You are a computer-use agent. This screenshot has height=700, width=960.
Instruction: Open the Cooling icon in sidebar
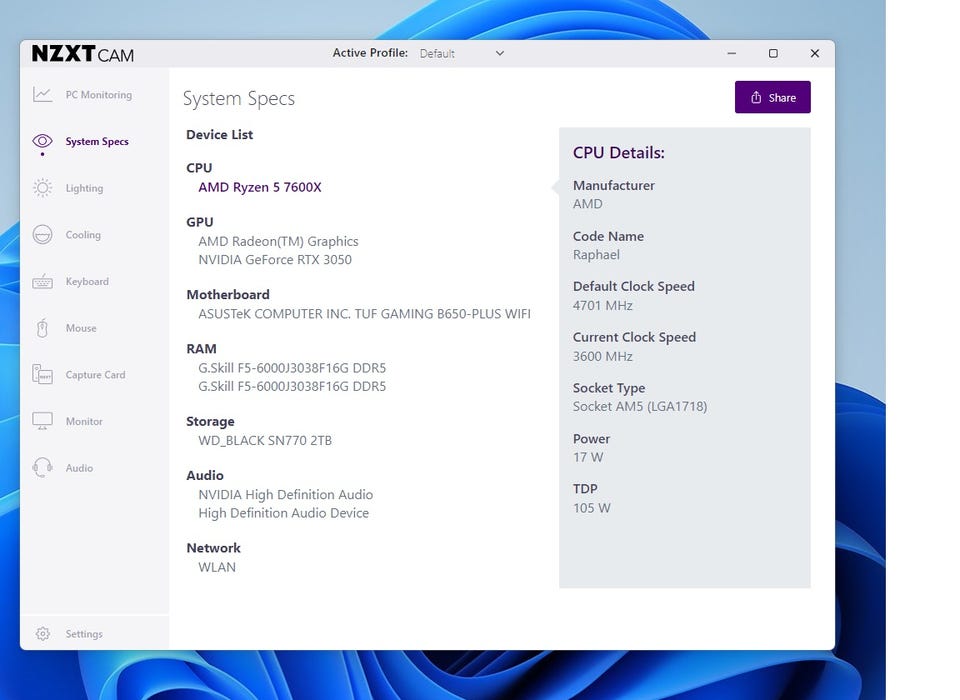click(x=42, y=235)
